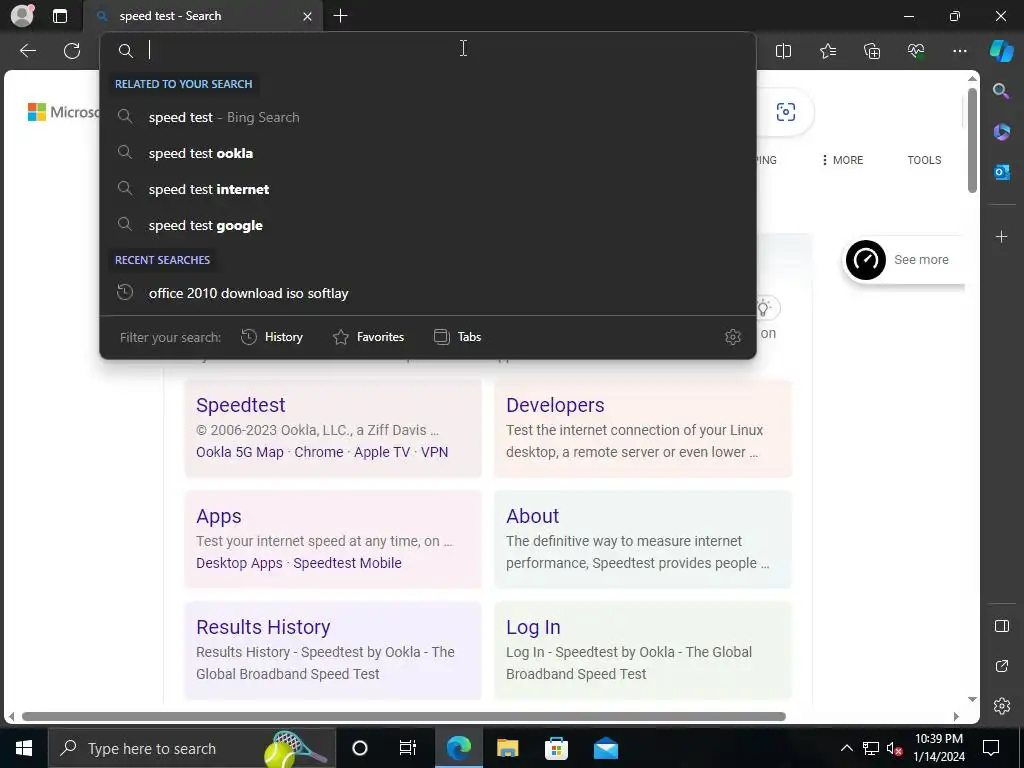Open the Apps link
1024x768 pixels.
[219, 516]
